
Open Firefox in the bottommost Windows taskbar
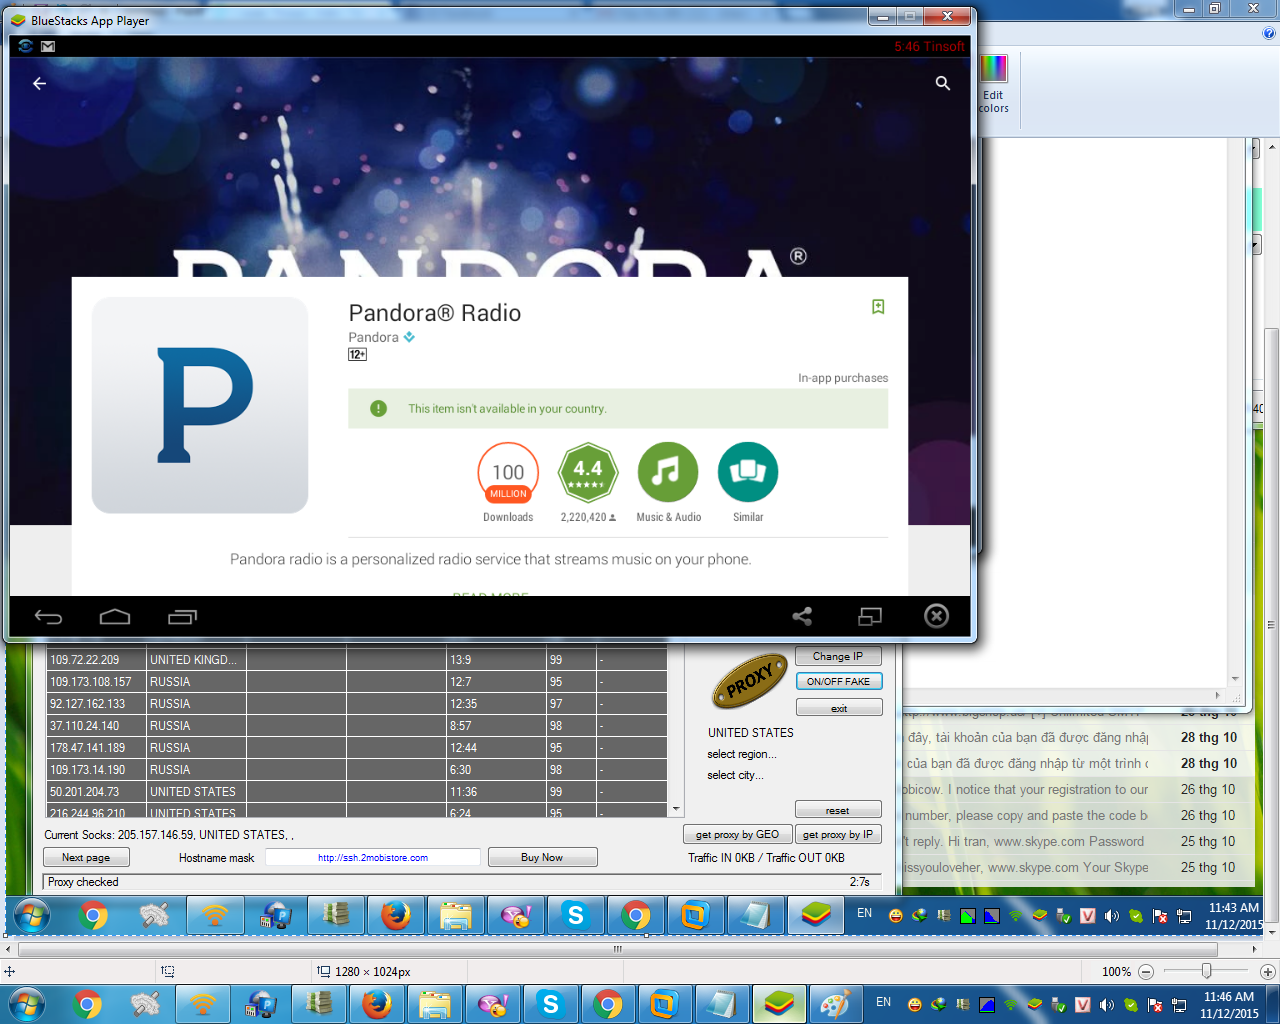click(x=377, y=1004)
